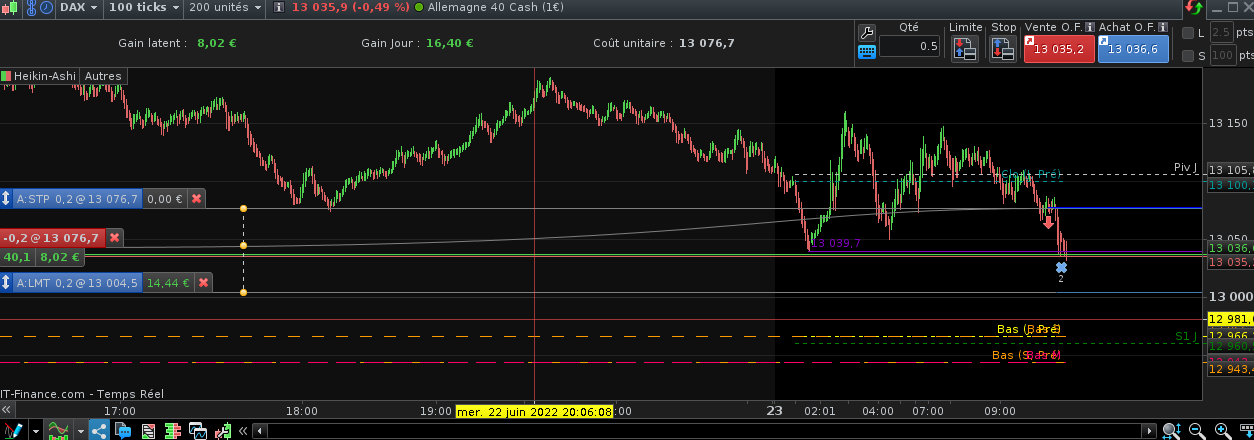Click the blue keyboard icon
The image size is (1254, 440).
point(867,50)
